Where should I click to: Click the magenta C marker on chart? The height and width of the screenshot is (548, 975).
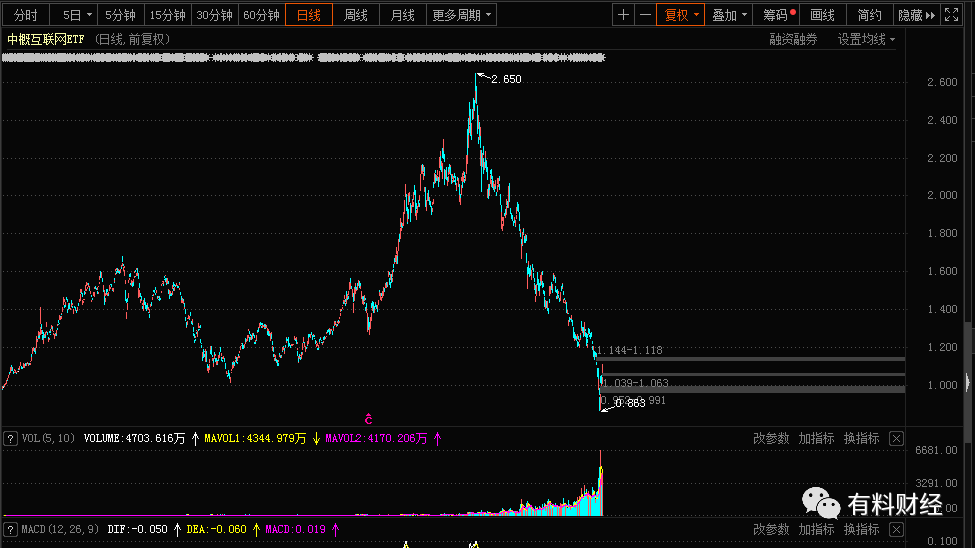tap(368, 419)
